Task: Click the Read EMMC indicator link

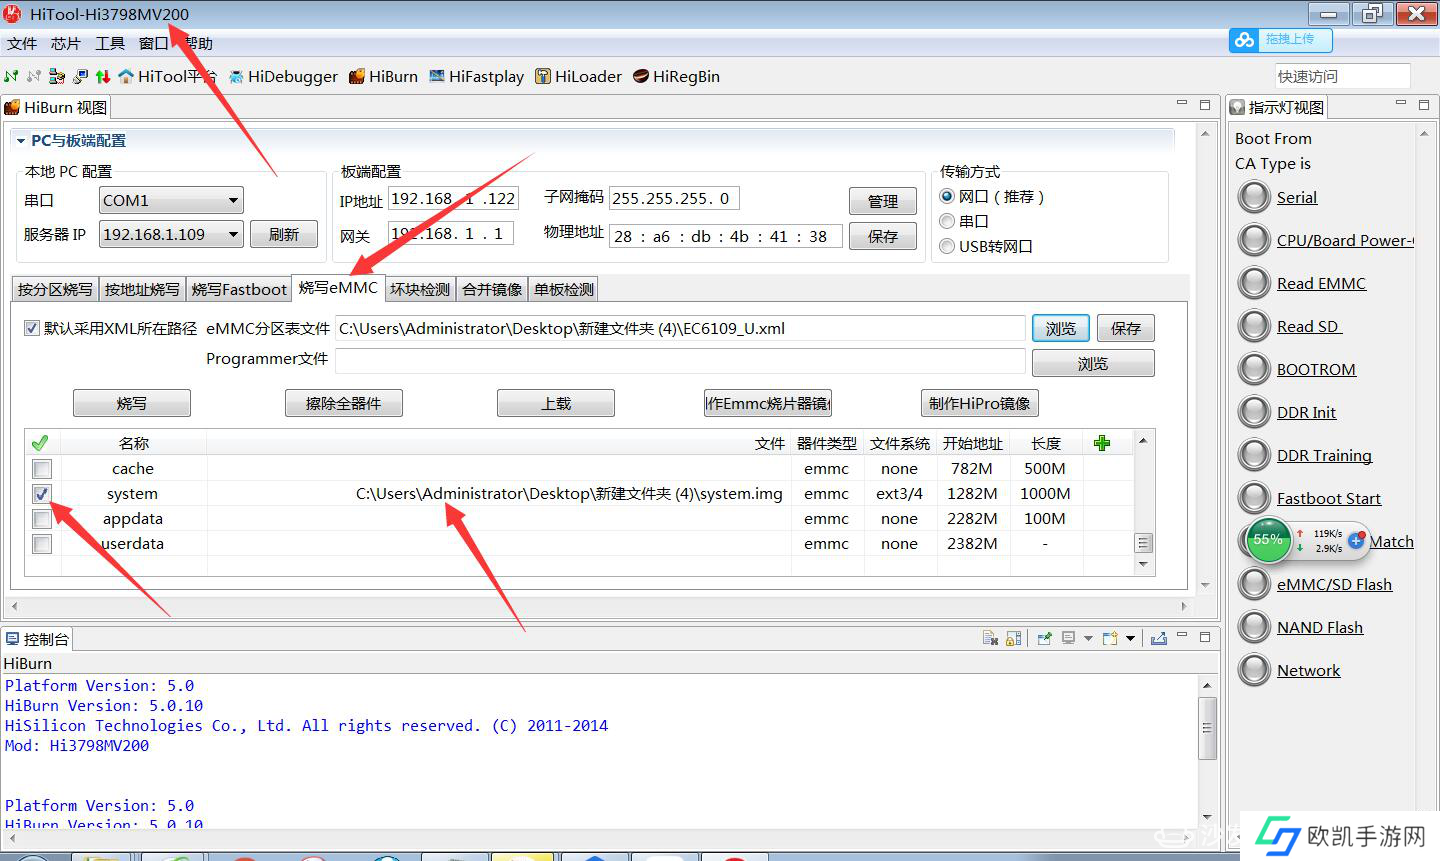Action: [x=1320, y=284]
